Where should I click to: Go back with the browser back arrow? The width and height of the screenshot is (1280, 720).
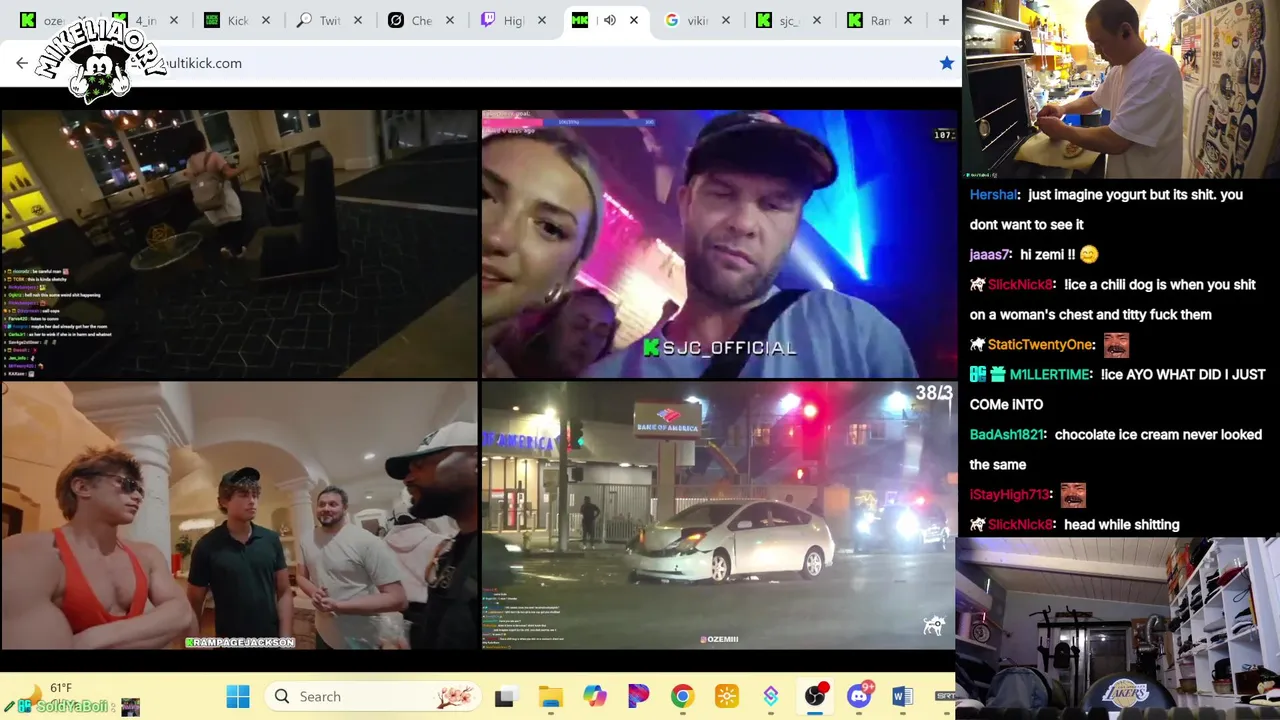[x=22, y=63]
